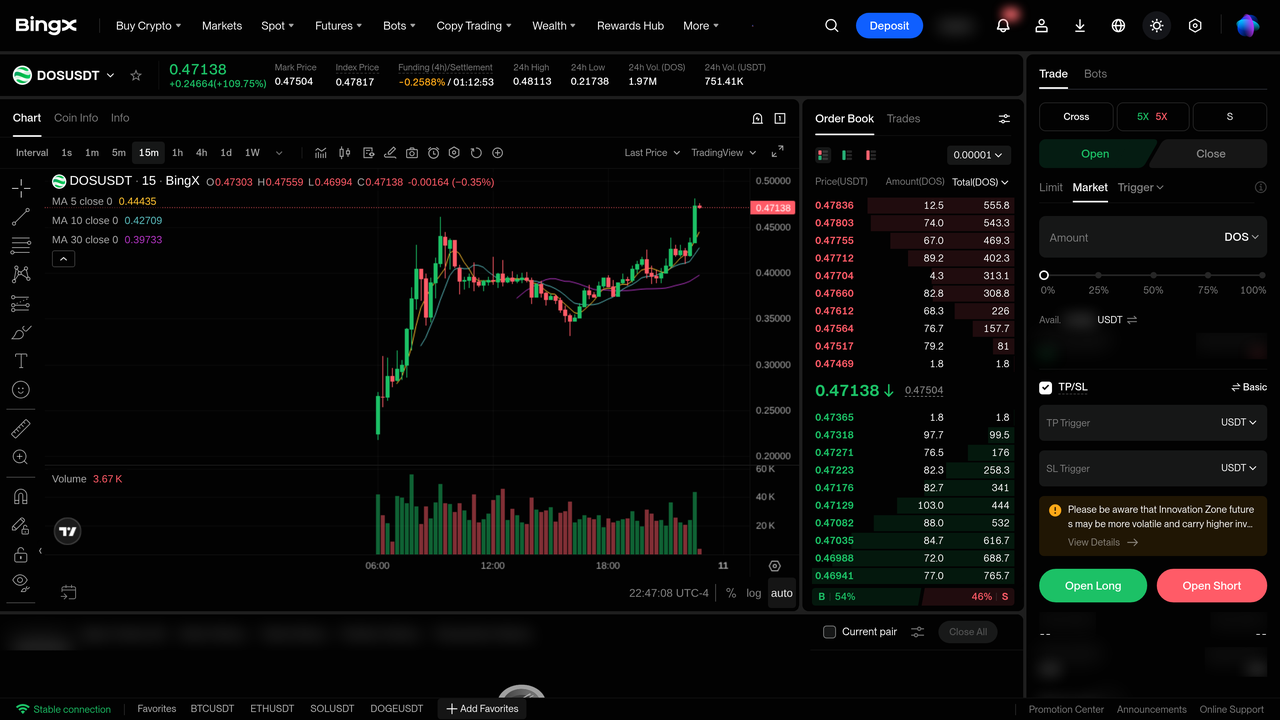Select the text annotation tool
1280x720 pixels.
click(20, 361)
